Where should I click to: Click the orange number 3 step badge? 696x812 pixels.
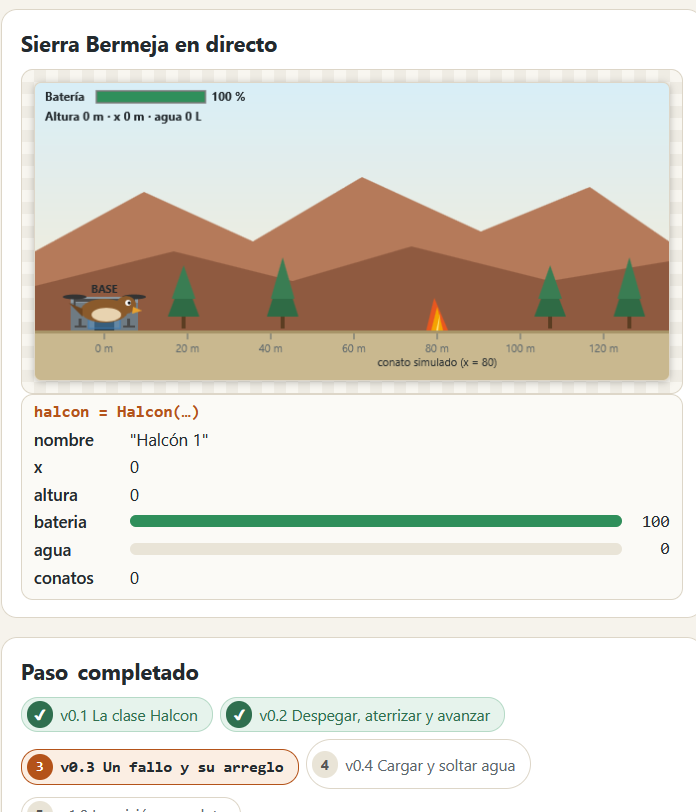40,767
